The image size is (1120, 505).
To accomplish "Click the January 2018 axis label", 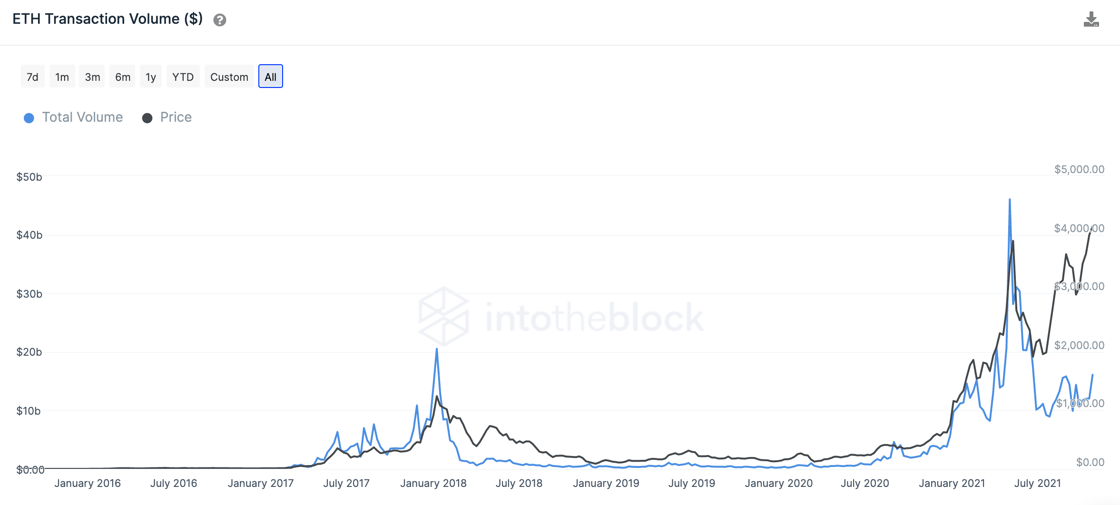I will coord(433,484).
